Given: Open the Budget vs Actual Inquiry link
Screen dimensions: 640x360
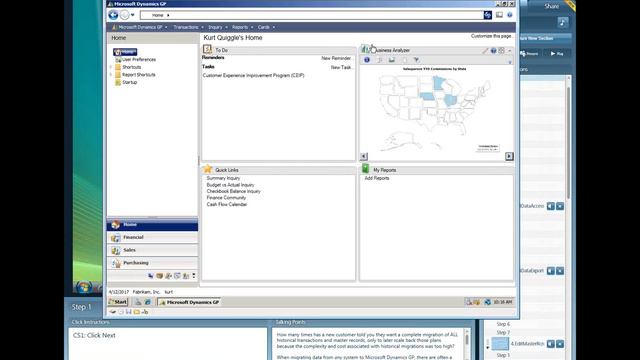Looking at the screenshot, I should tap(230, 185).
